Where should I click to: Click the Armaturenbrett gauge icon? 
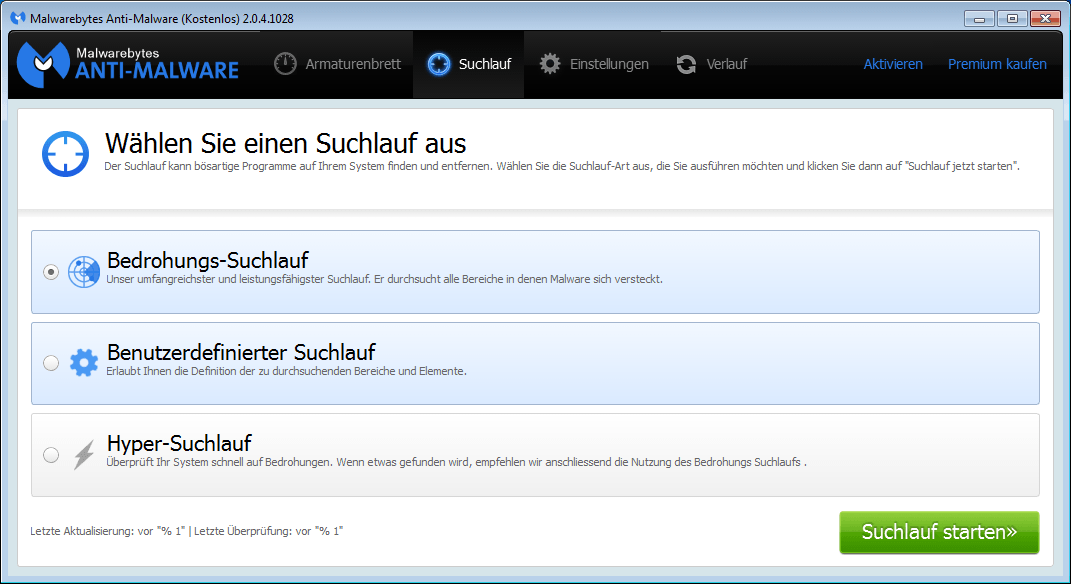285,64
